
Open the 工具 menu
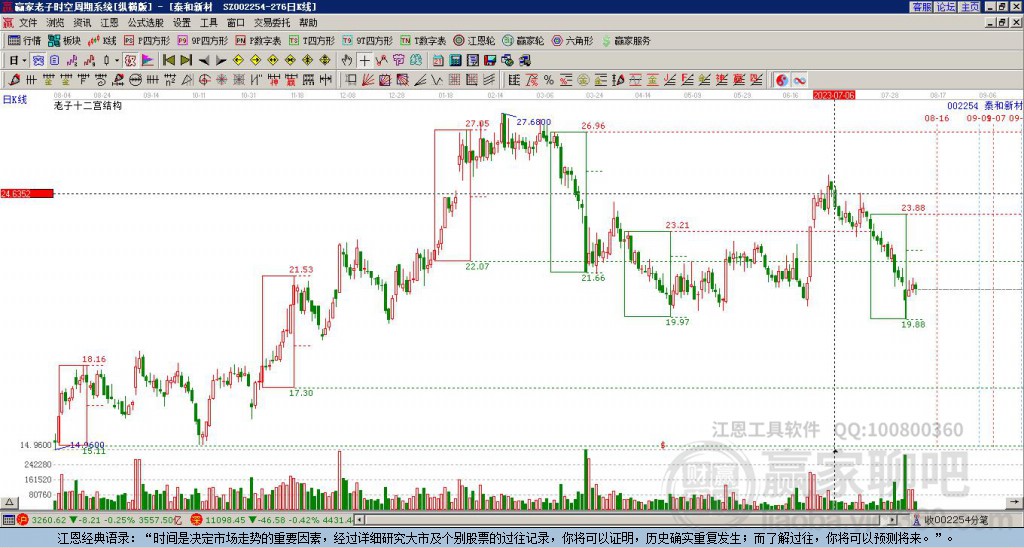point(208,23)
